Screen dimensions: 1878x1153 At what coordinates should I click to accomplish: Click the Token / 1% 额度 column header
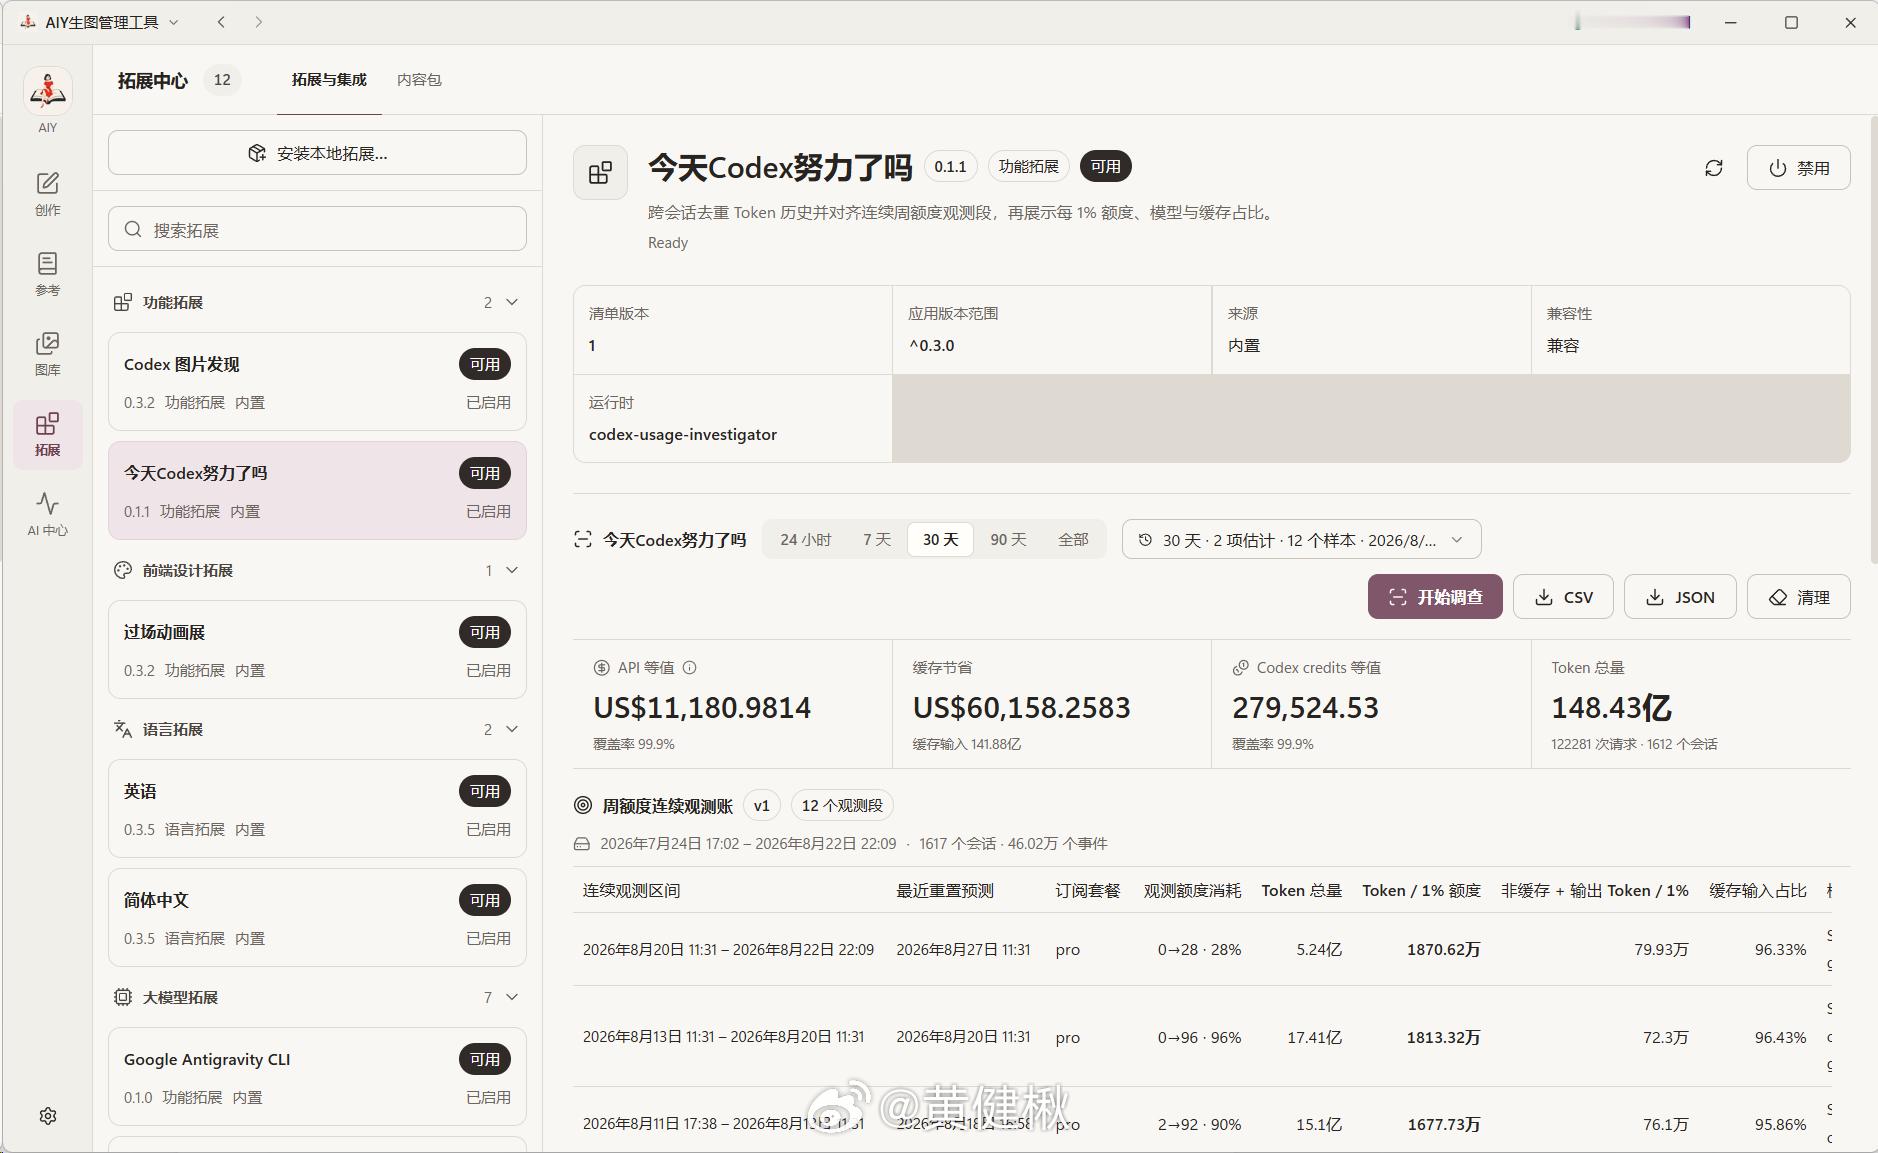point(1421,891)
